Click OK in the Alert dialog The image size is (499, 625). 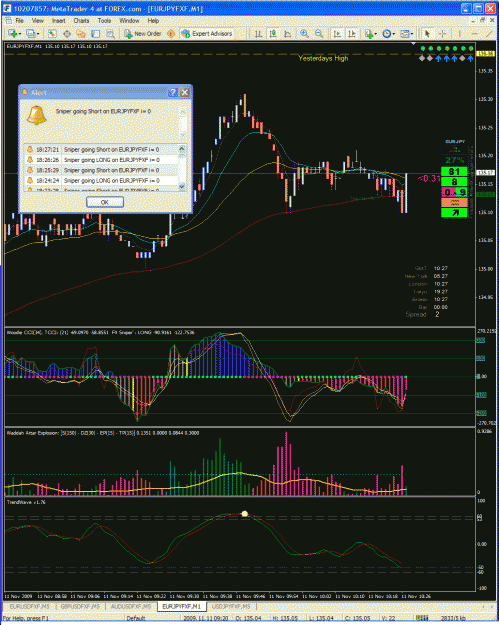[x=105, y=202]
